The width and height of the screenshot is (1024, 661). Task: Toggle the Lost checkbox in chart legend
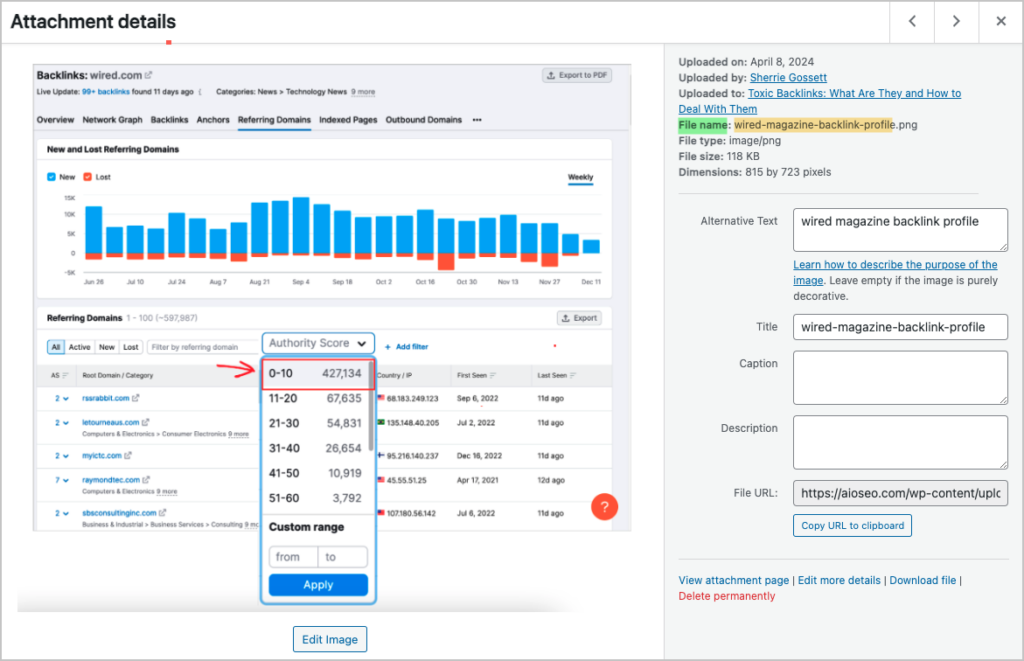pyautogui.click(x=88, y=177)
